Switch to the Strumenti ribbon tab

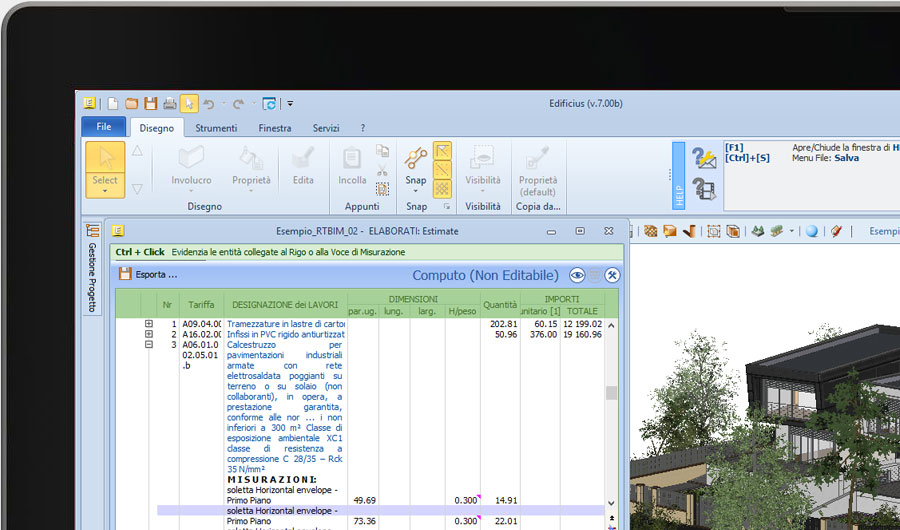click(216, 128)
